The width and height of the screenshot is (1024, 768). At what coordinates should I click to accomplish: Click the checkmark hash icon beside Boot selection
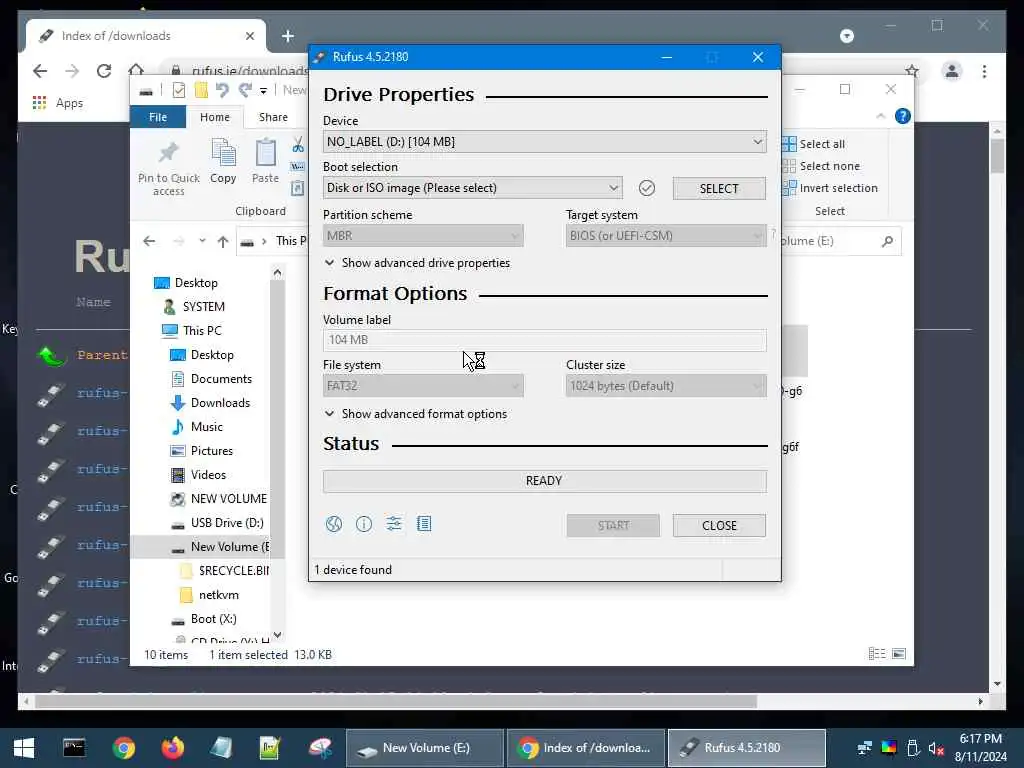(x=647, y=188)
